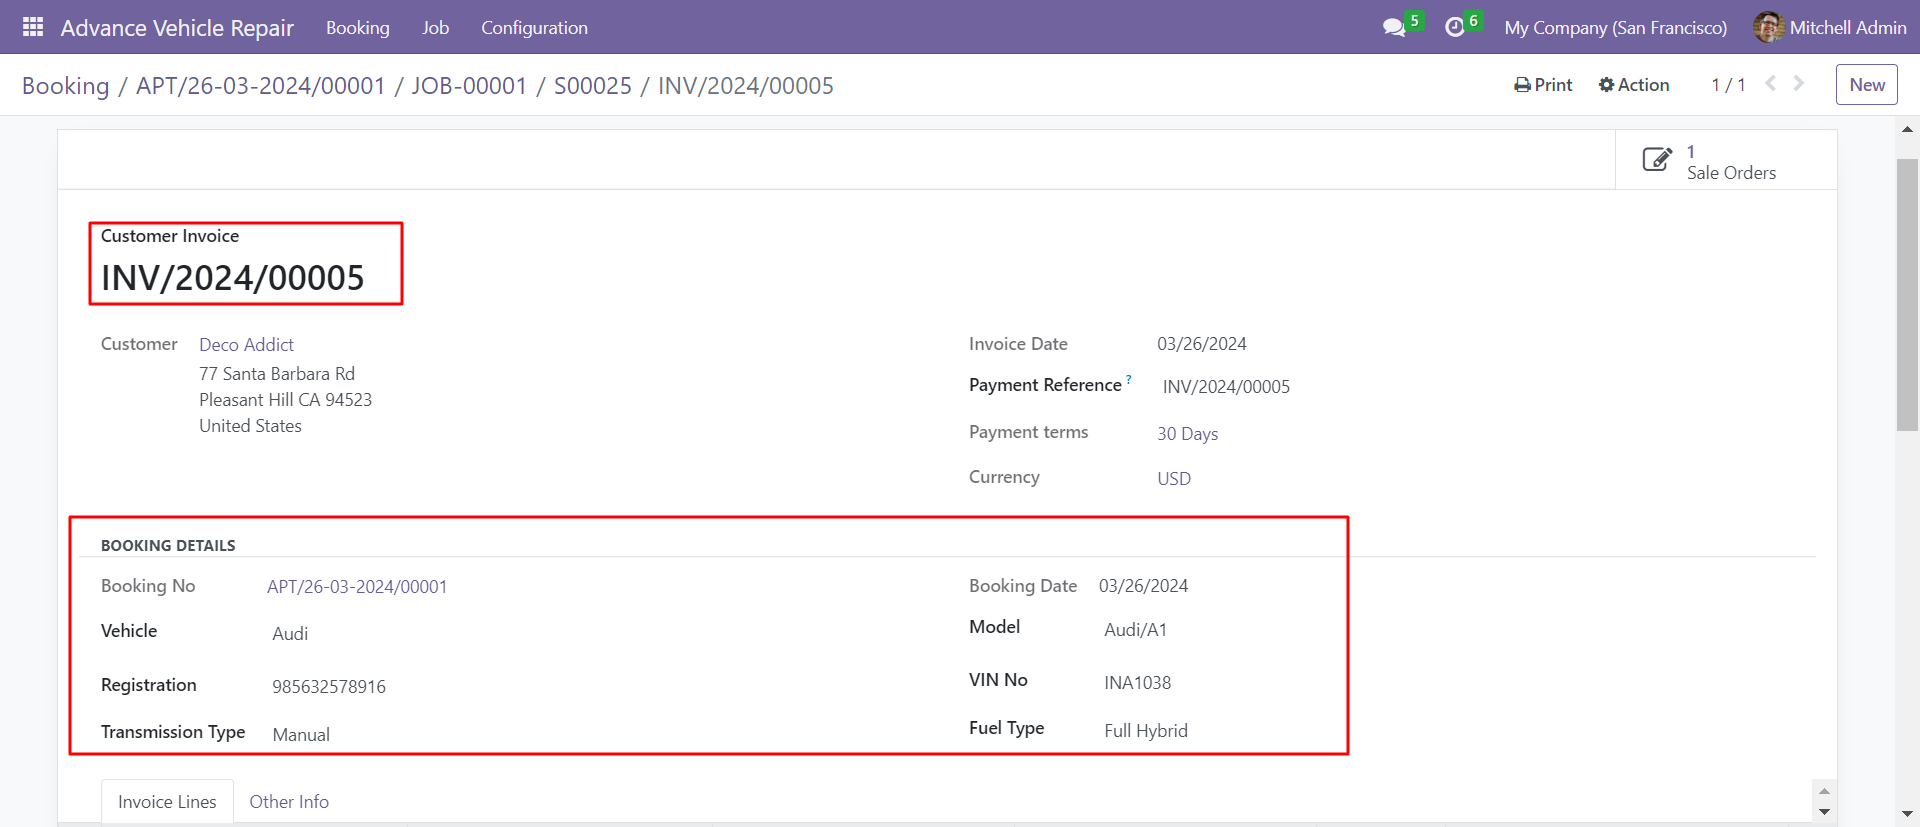Click Advance Vehicle Repair app title
The width and height of the screenshot is (1920, 827).
pos(177,28)
